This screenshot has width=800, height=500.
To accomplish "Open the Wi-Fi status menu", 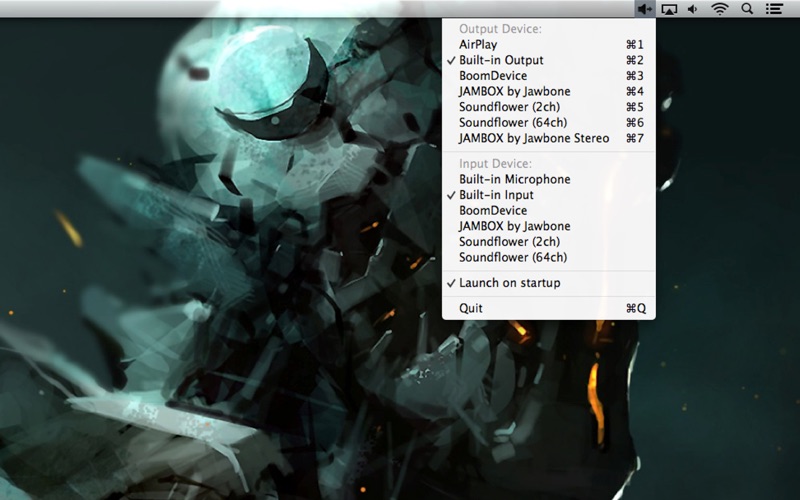I will [720, 9].
